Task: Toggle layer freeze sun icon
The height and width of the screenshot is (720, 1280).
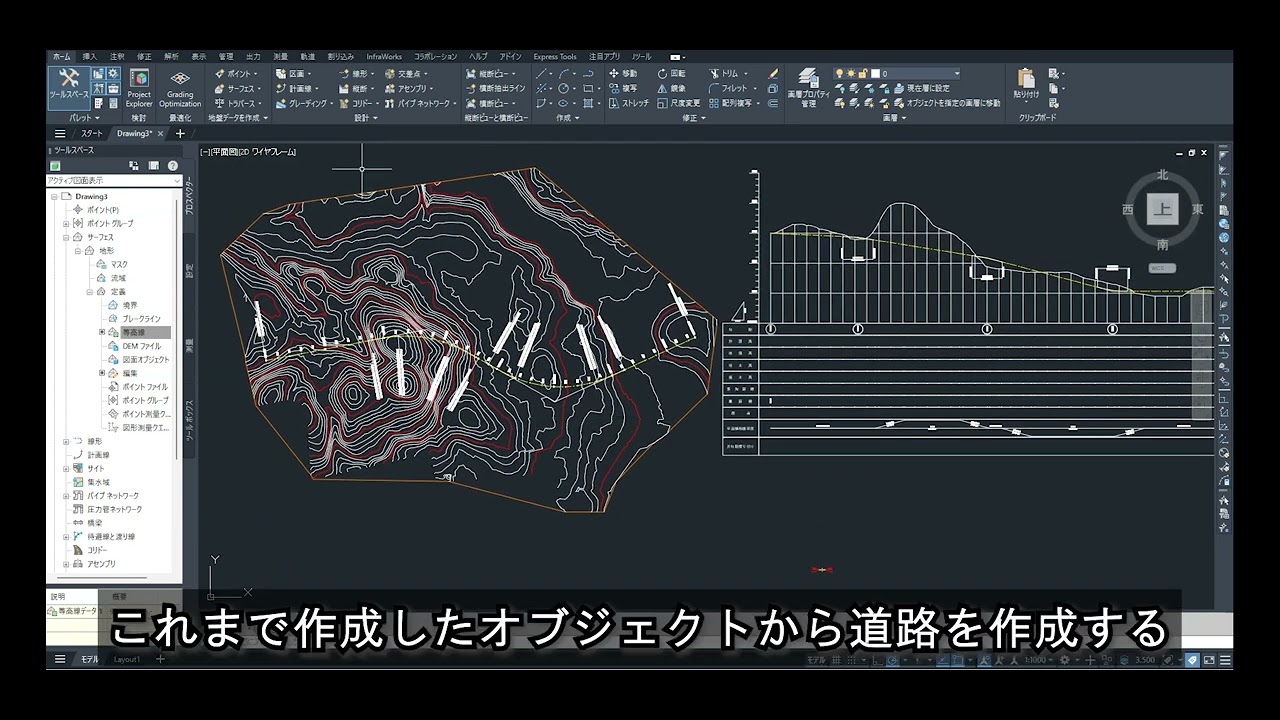Action: click(851, 74)
